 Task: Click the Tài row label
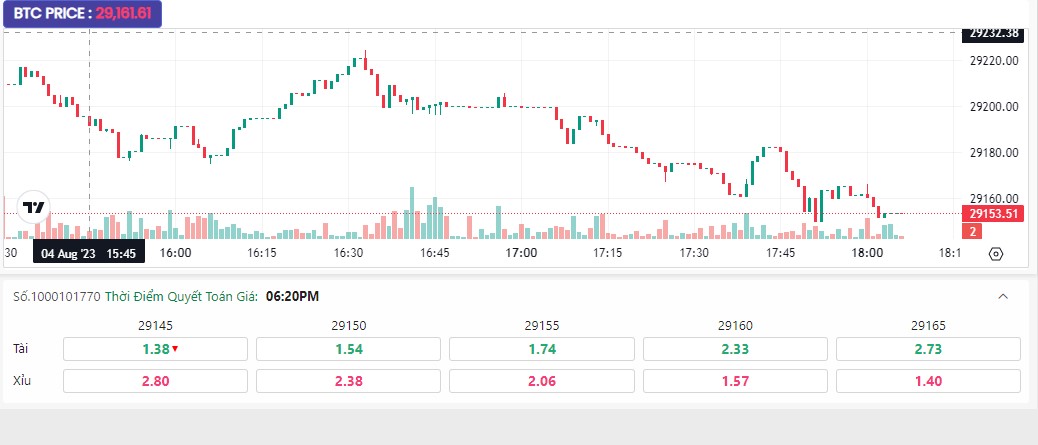click(x=21, y=348)
